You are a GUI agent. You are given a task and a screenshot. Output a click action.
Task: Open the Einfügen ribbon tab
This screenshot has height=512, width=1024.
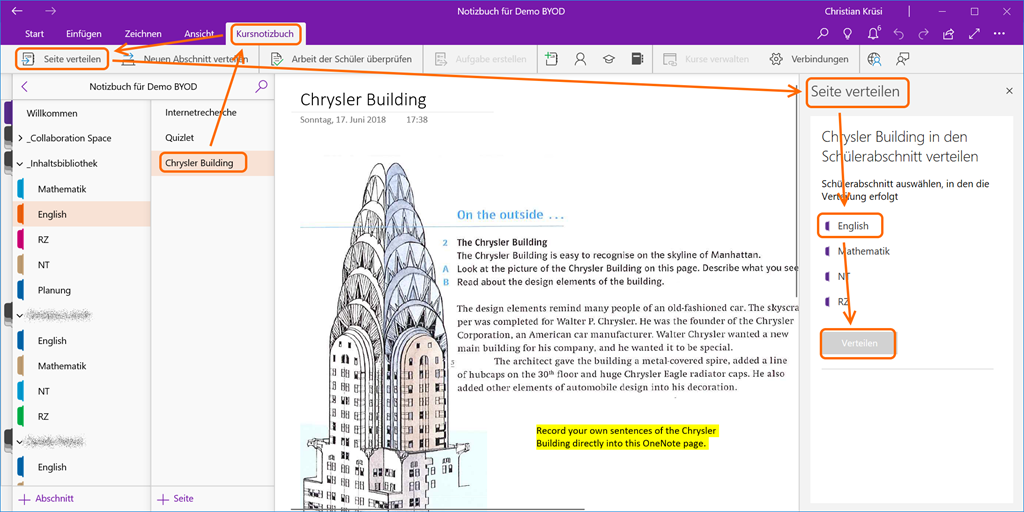[x=84, y=34]
